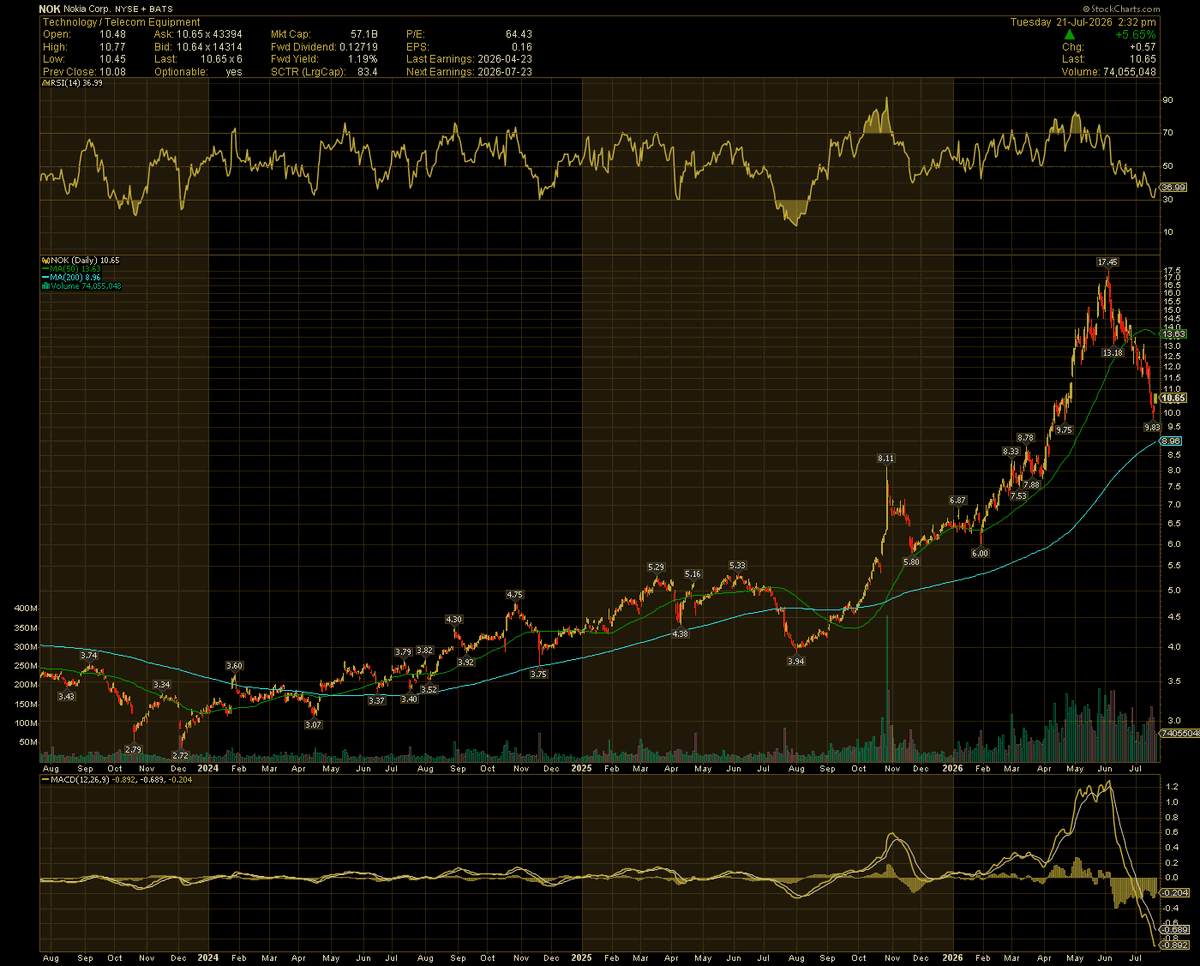Select the MA(200) 8.96 legend entry
Screen dimensions: 1200x966
pos(72,277)
